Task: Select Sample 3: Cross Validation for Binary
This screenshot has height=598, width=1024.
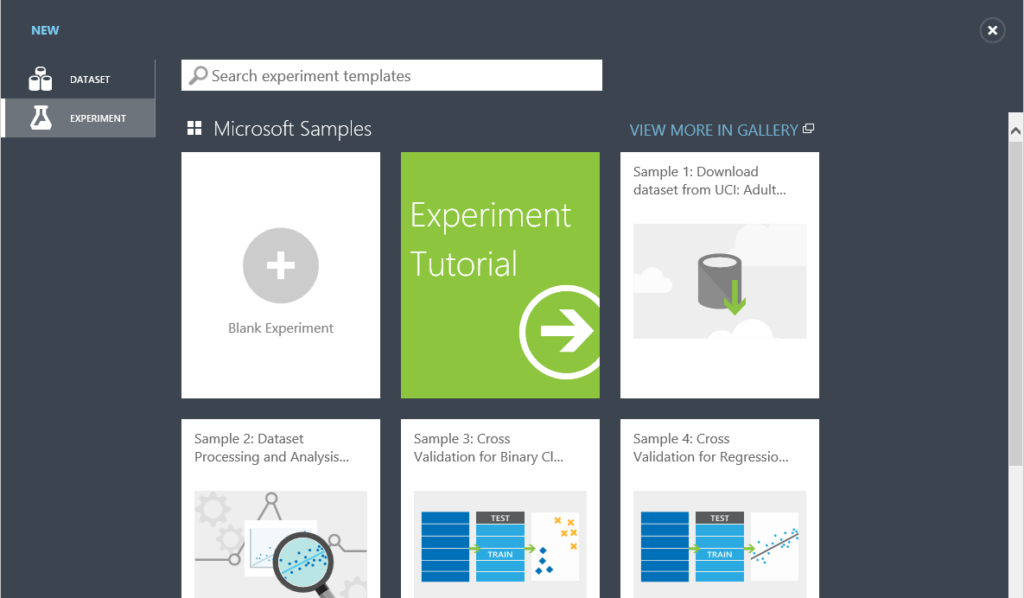Action: [500, 510]
